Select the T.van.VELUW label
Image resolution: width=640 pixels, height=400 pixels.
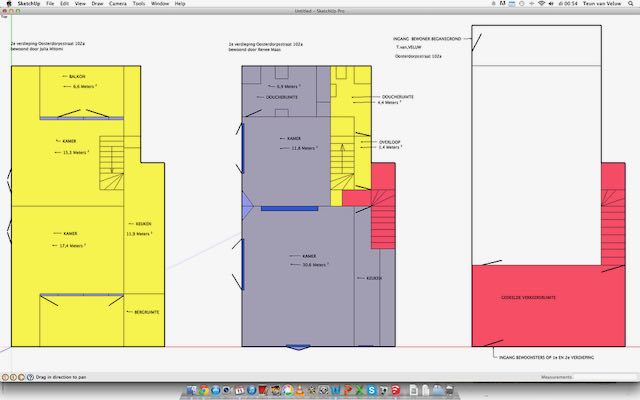point(409,47)
